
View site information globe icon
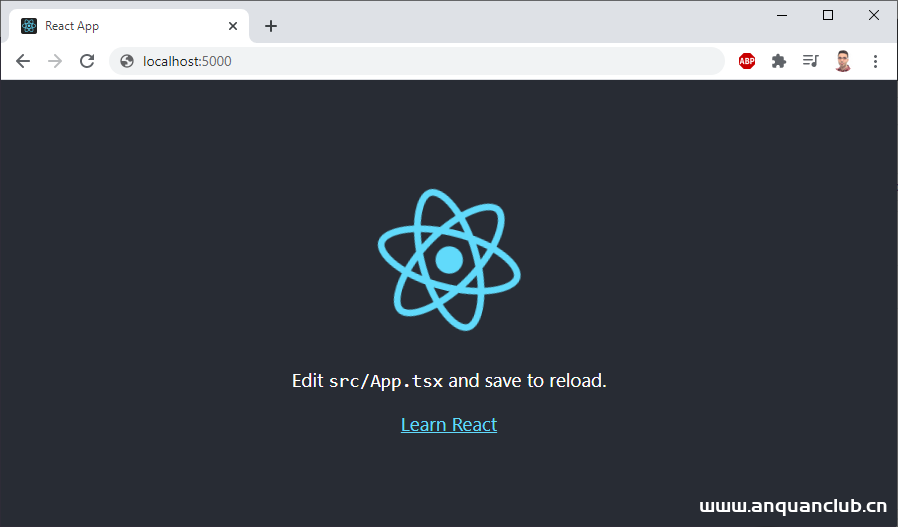[x=127, y=61]
